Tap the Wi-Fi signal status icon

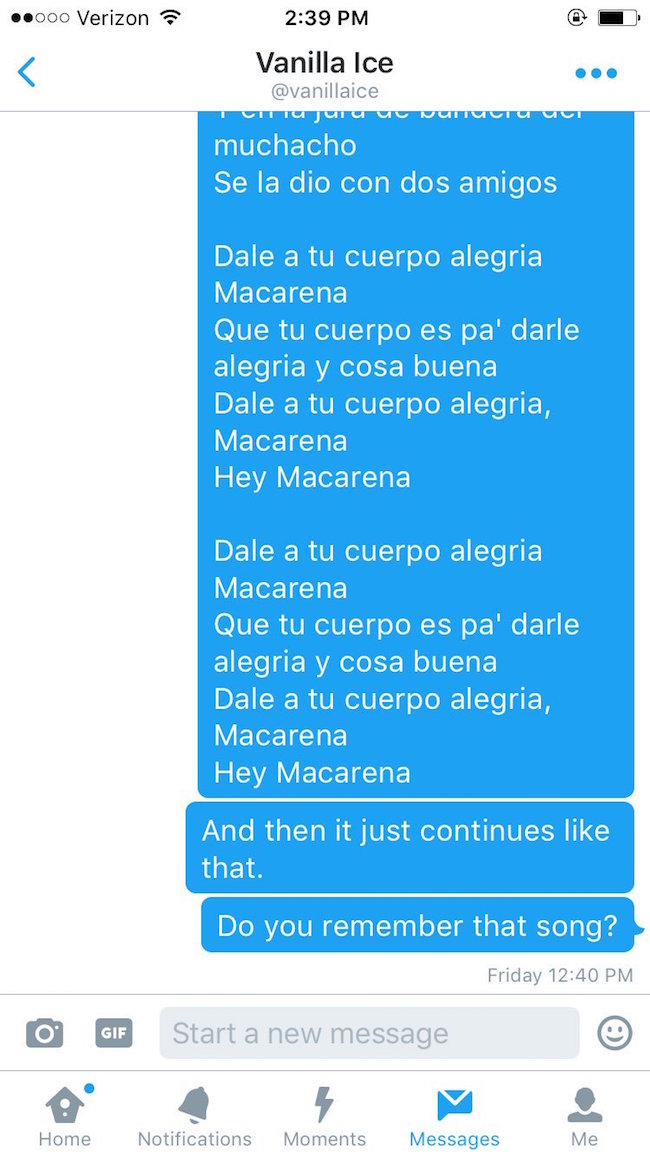[x=171, y=17]
